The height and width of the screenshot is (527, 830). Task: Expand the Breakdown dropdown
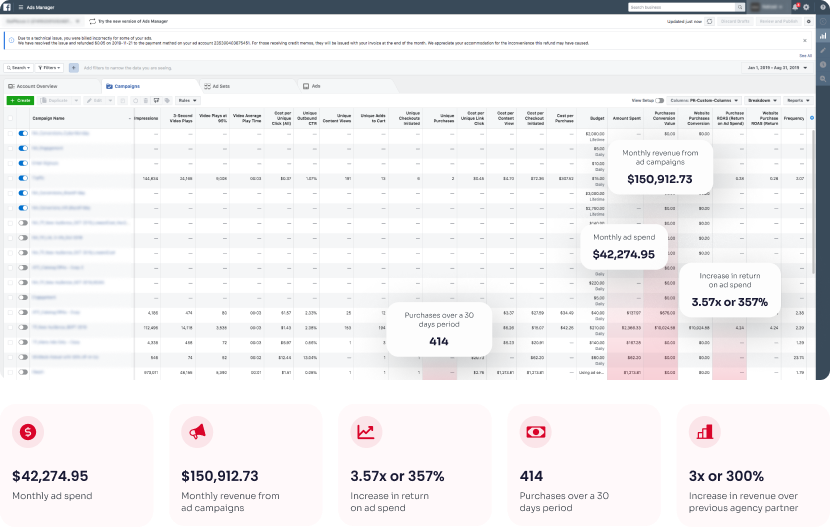coord(765,101)
